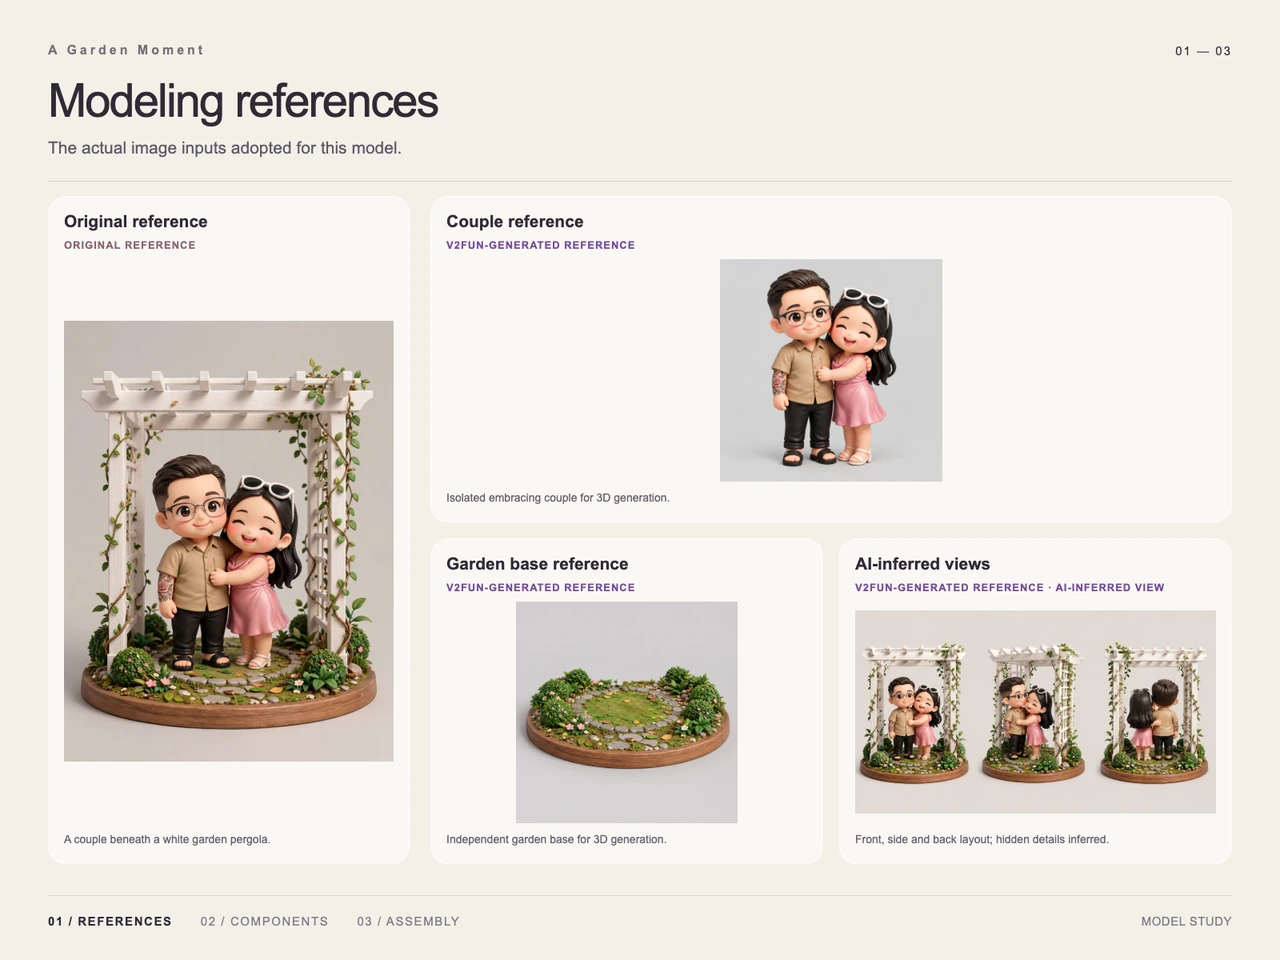Select the 'Original reference' card title
The height and width of the screenshot is (960, 1280).
[136, 222]
